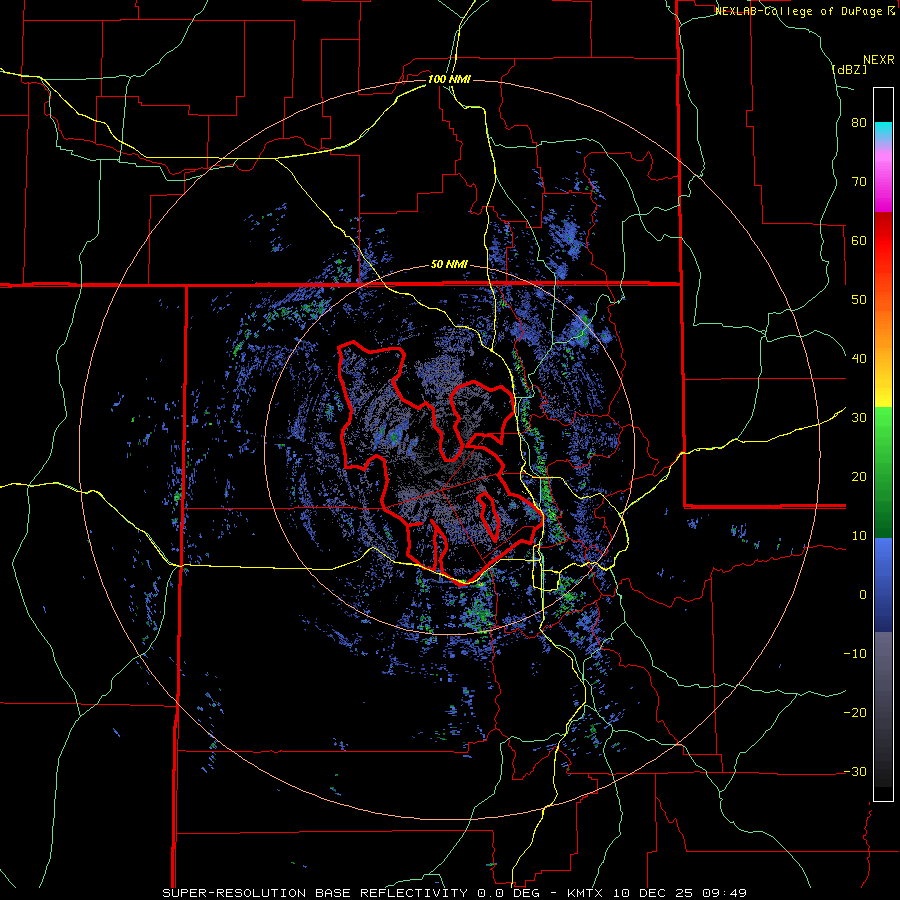The height and width of the screenshot is (900, 900).
Task: Click the -20 value on the dBZ scale
Action: click(855, 713)
